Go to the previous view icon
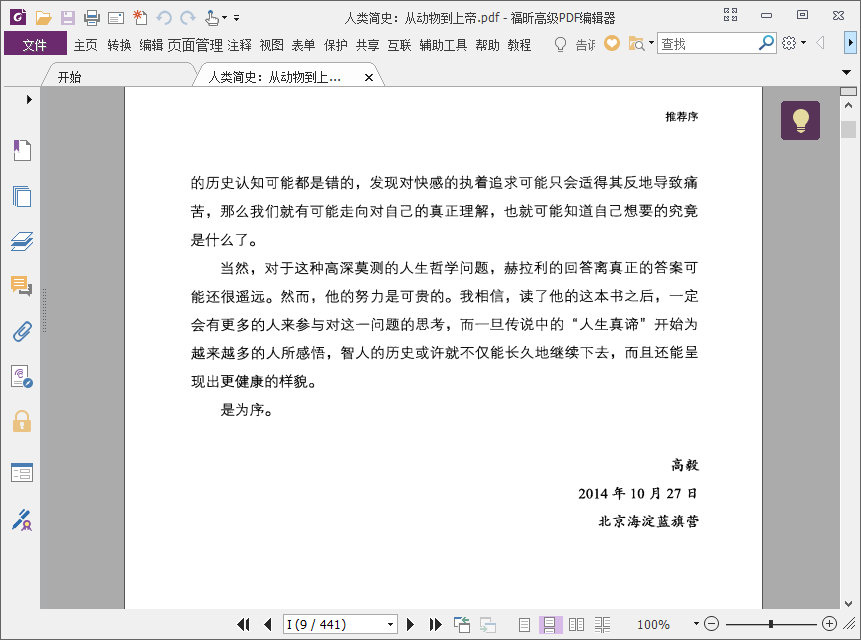 coord(462,624)
